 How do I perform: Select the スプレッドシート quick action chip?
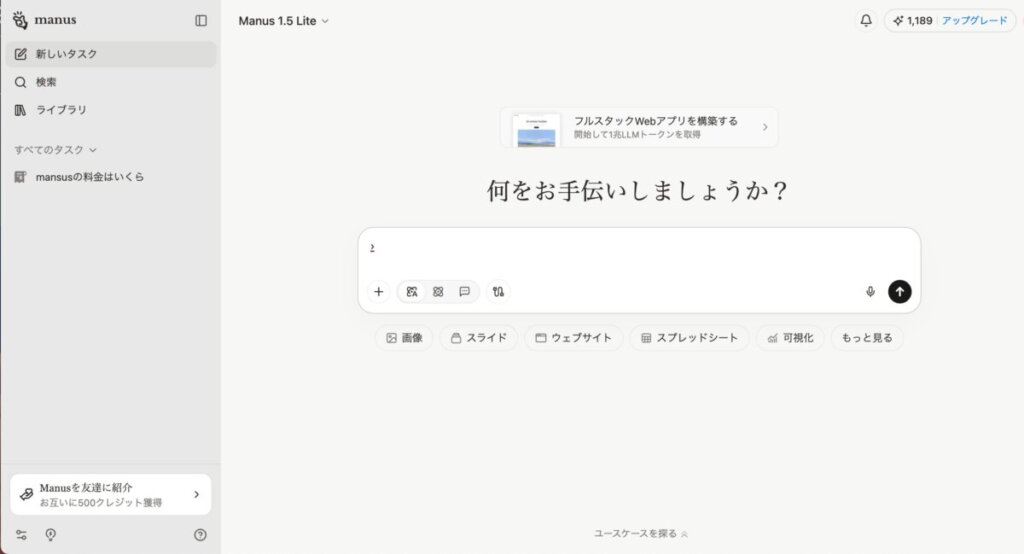click(689, 338)
